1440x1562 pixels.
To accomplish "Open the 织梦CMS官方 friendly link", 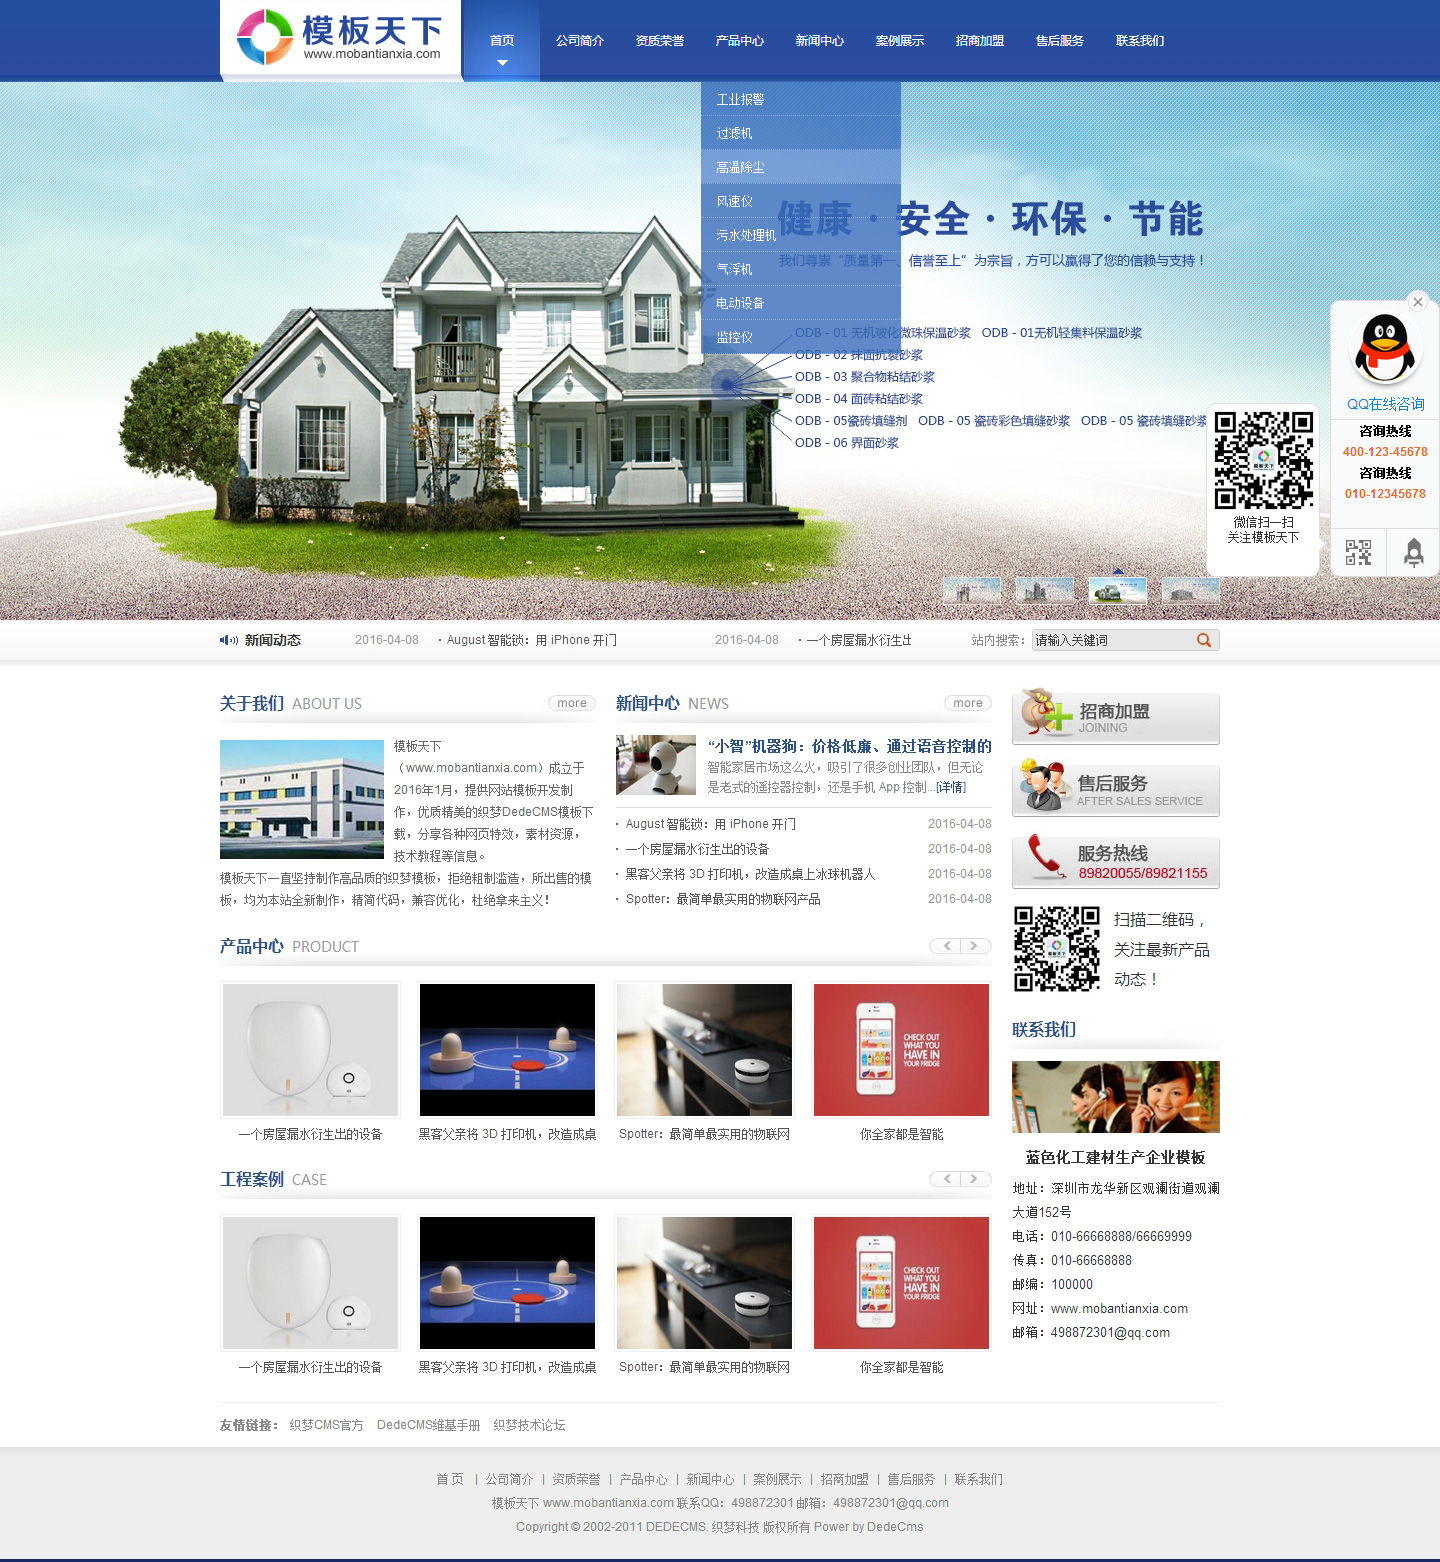I will (326, 1425).
